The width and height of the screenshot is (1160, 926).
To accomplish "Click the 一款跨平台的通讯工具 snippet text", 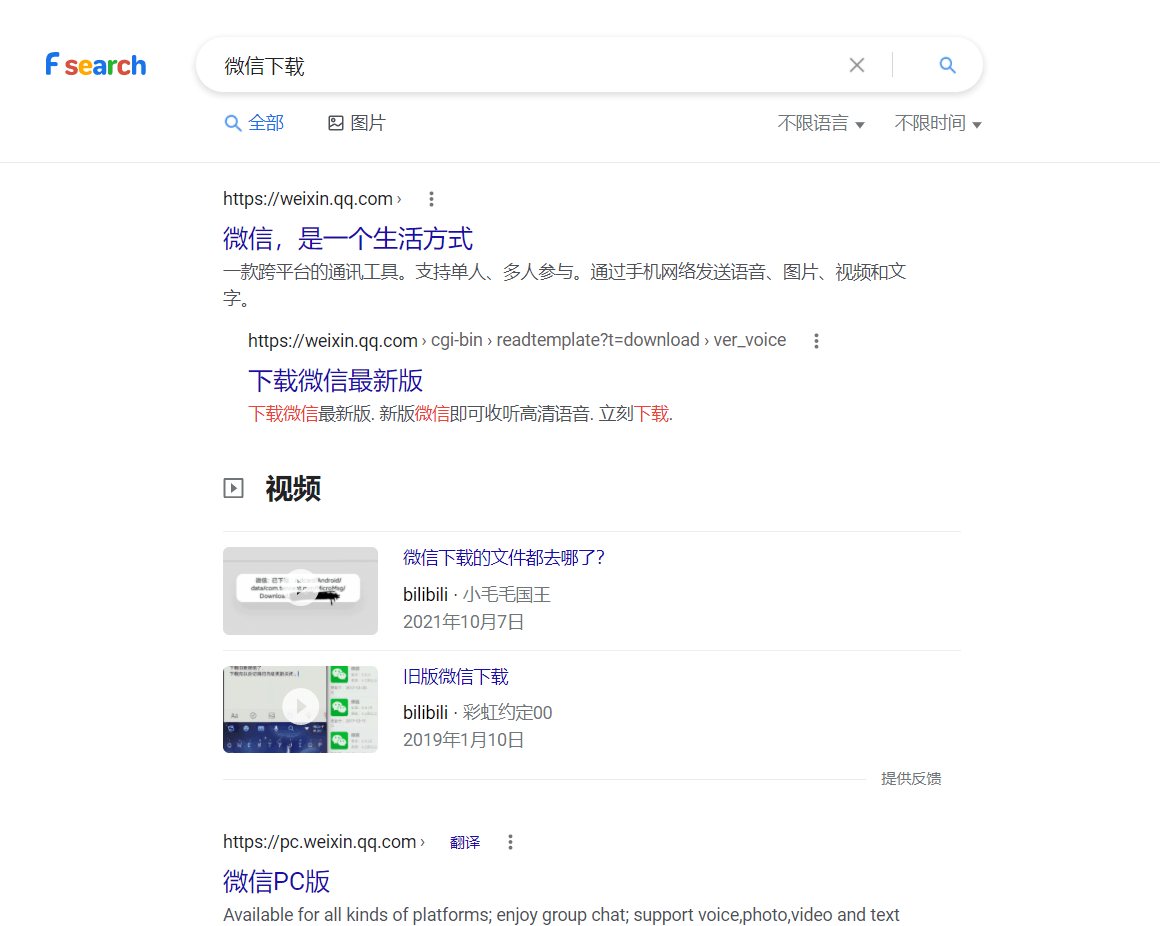I will coord(564,285).
